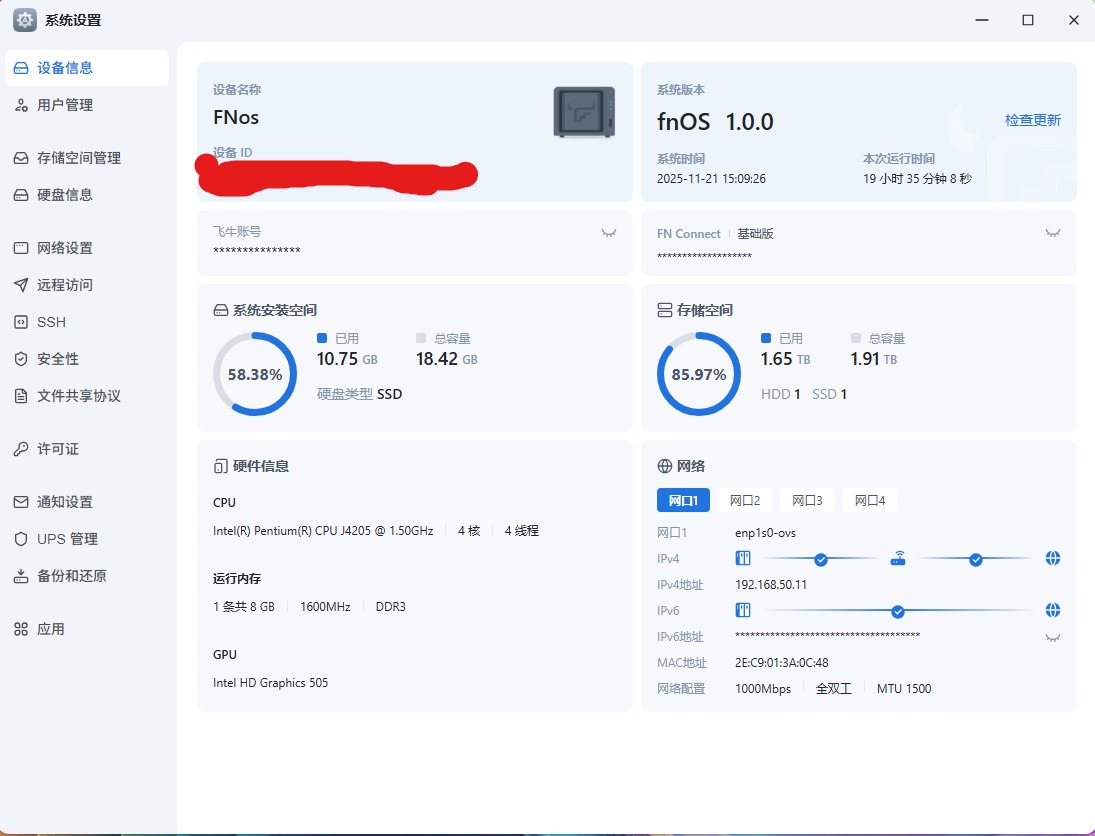Screen dimensions: 1095x836
Task: Click the fnOS 1.0.0 version text
Action: tap(715, 122)
